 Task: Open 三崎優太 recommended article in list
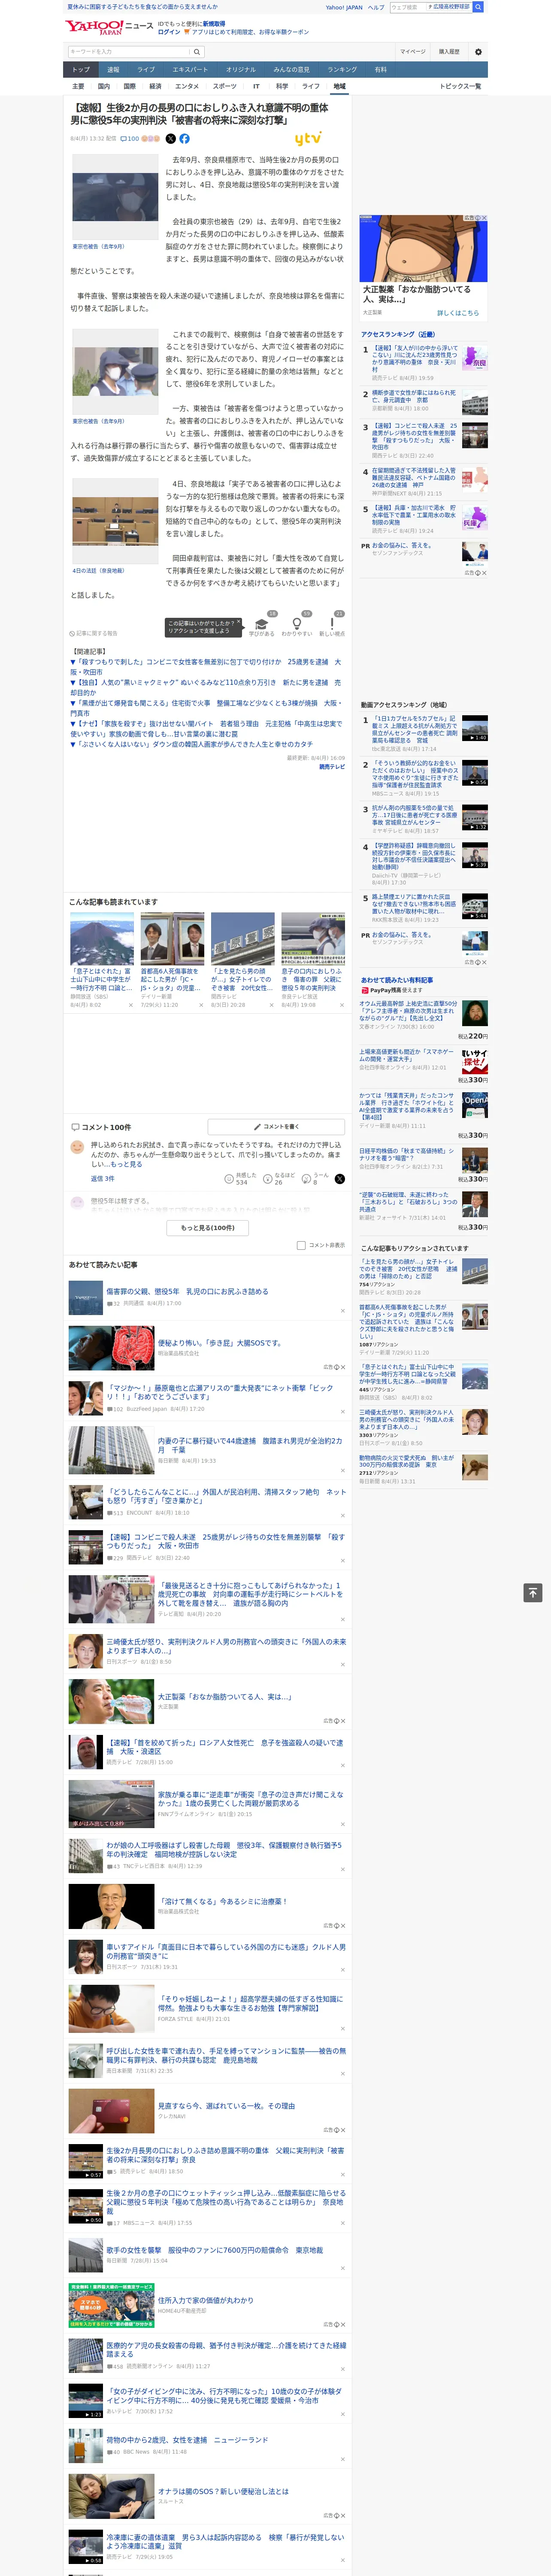tap(226, 1646)
